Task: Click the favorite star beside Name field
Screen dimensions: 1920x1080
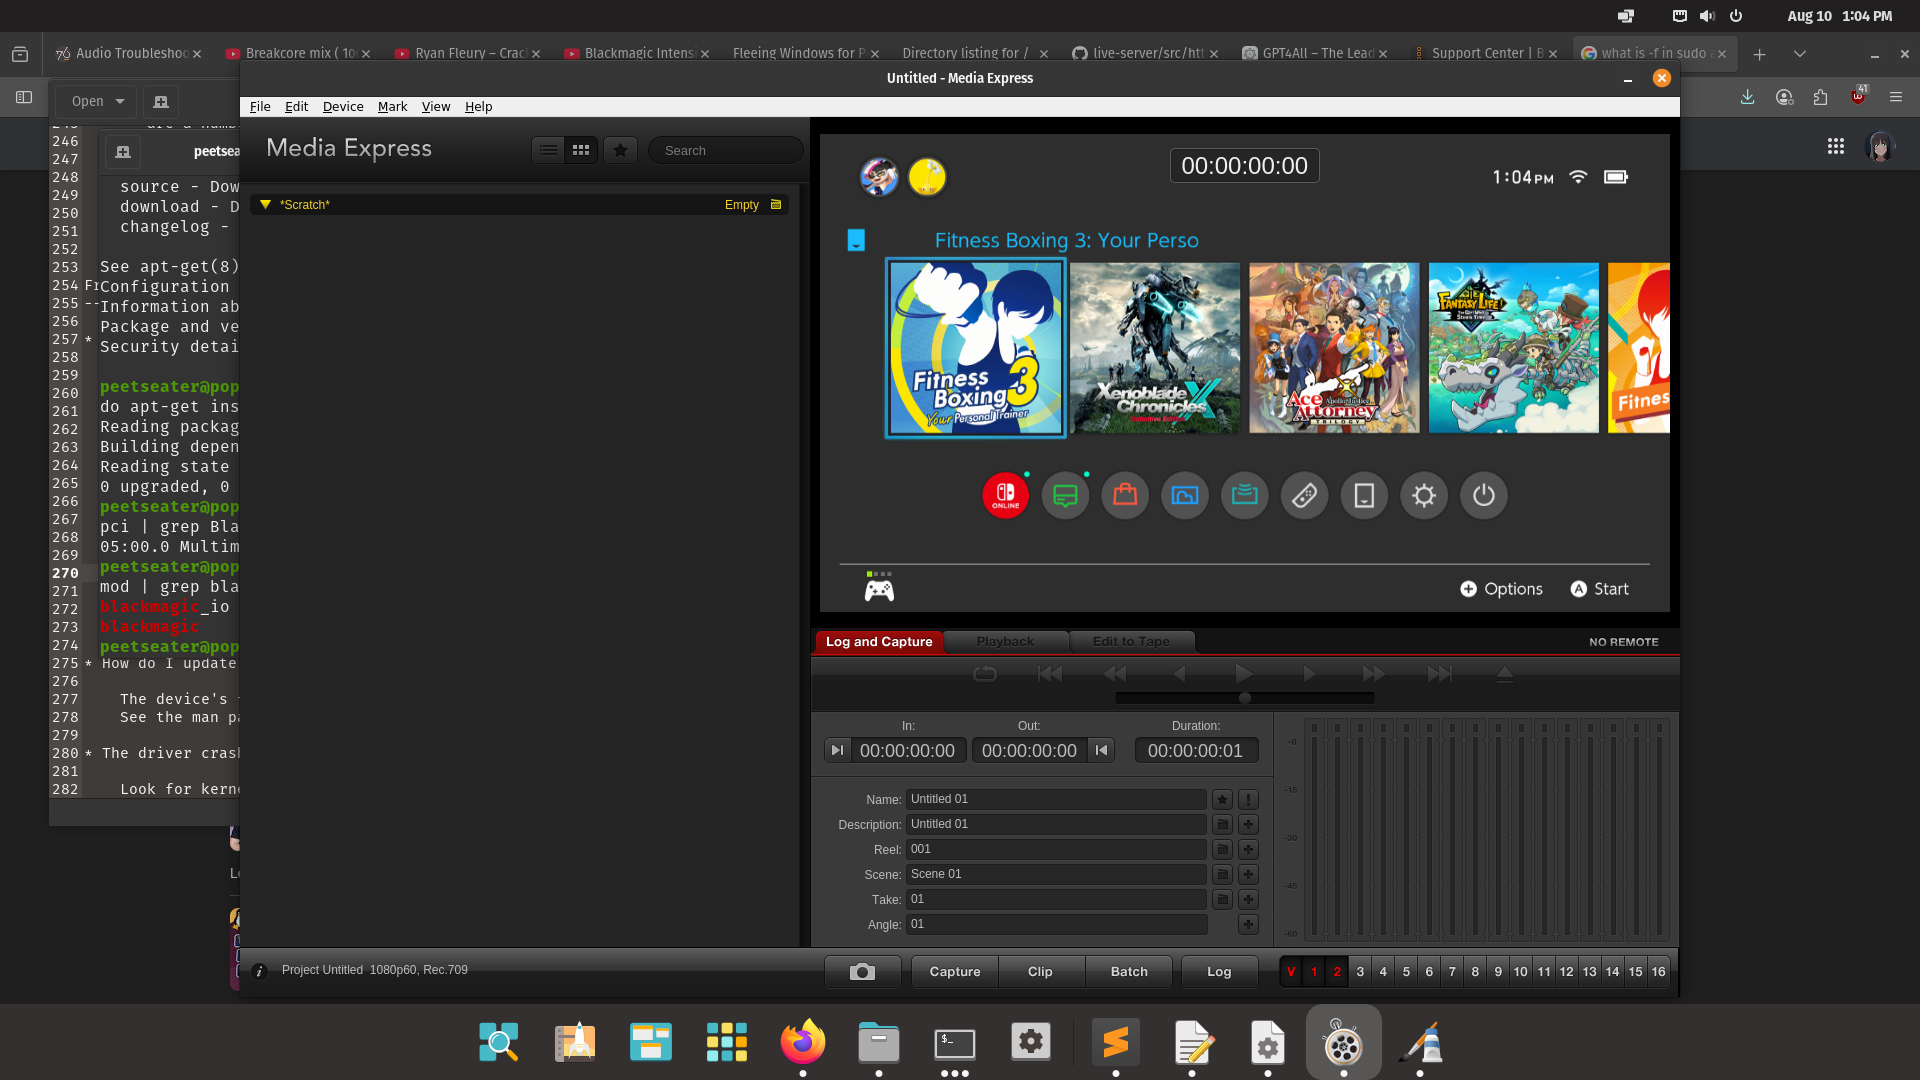Action: (x=1222, y=799)
